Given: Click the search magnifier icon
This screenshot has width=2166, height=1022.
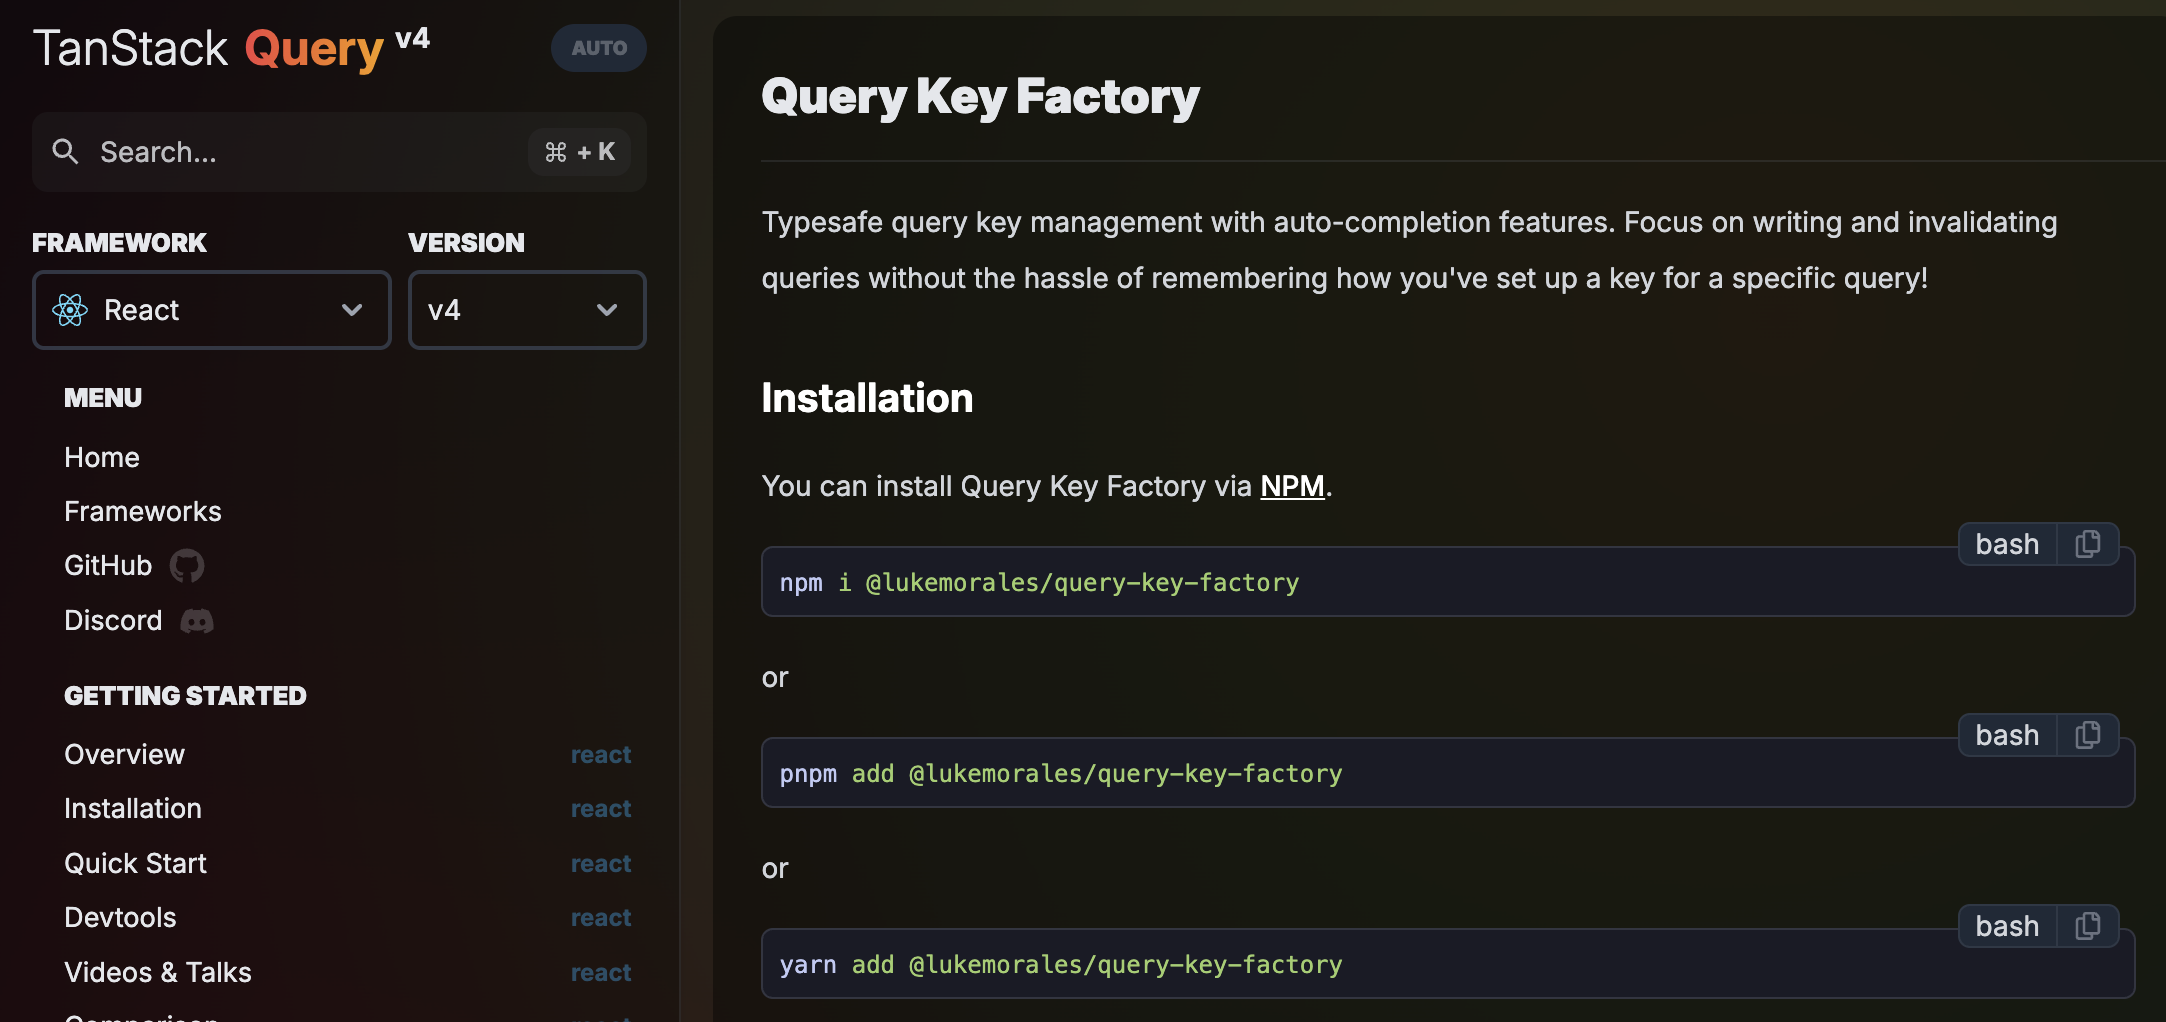Looking at the screenshot, I should point(66,152).
